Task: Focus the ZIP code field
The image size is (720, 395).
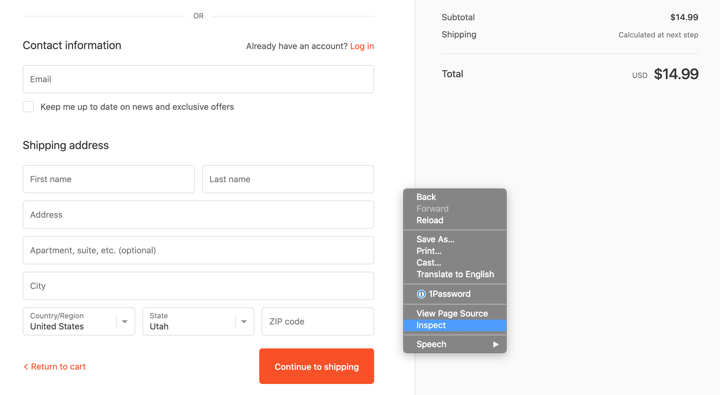Action: [x=318, y=322]
